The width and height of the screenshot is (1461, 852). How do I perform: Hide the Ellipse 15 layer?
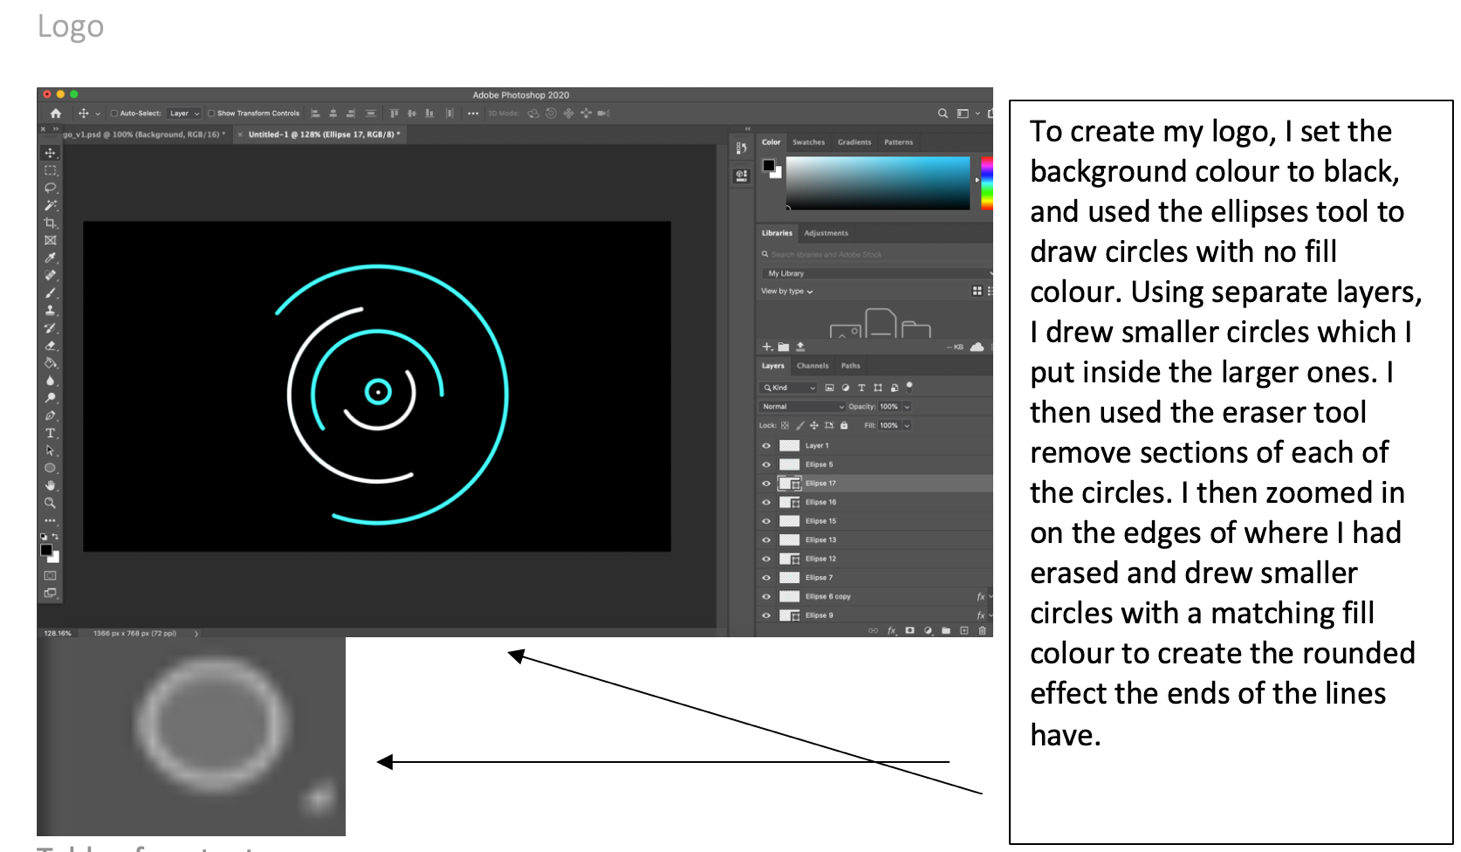pos(767,521)
